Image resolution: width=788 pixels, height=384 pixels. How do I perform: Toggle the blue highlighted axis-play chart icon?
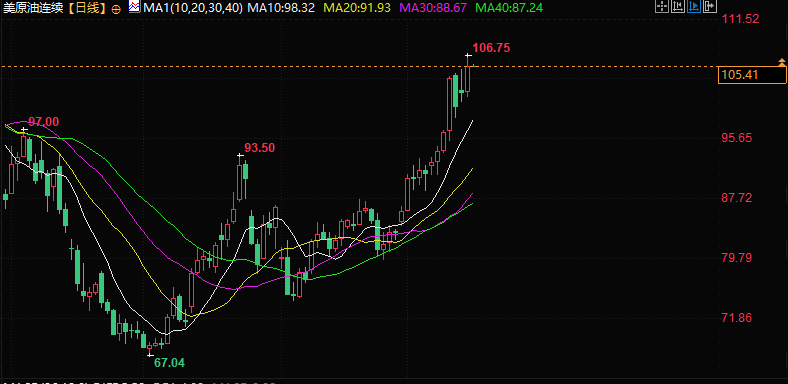click(694, 6)
